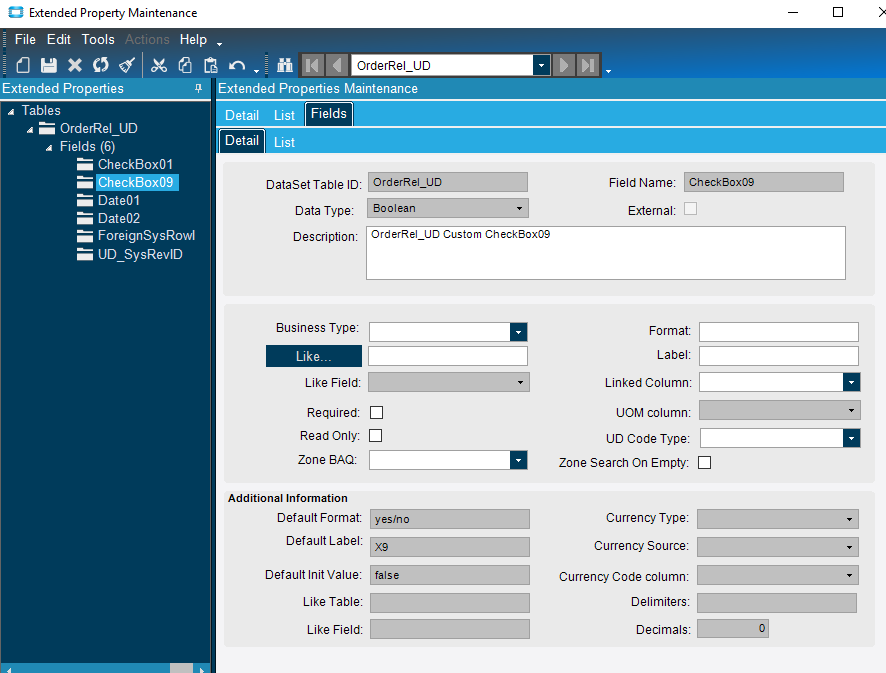Pin the Extended Properties panel
Viewport: 886px width, 673px height.
198,88
